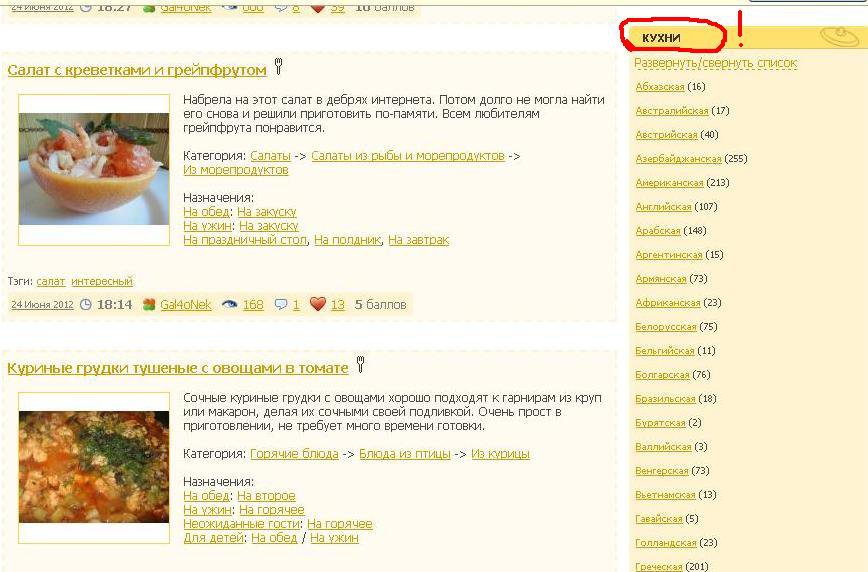The height and width of the screenshot is (572, 868).
Task: Open the Кухни sidebar section header
Action: (x=662, y=38)
